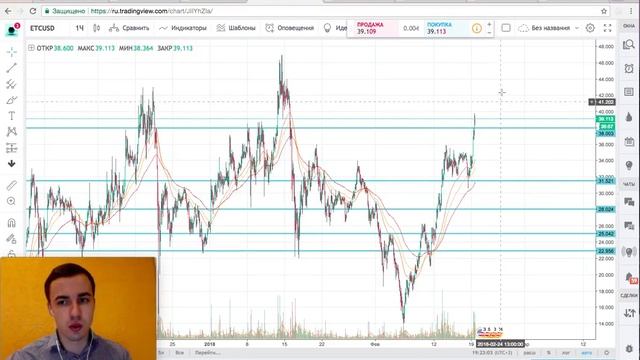This screenshot has height=360, width=640.
Task: Click the 31.521 horizontal level label
Action: pos(606,181)
